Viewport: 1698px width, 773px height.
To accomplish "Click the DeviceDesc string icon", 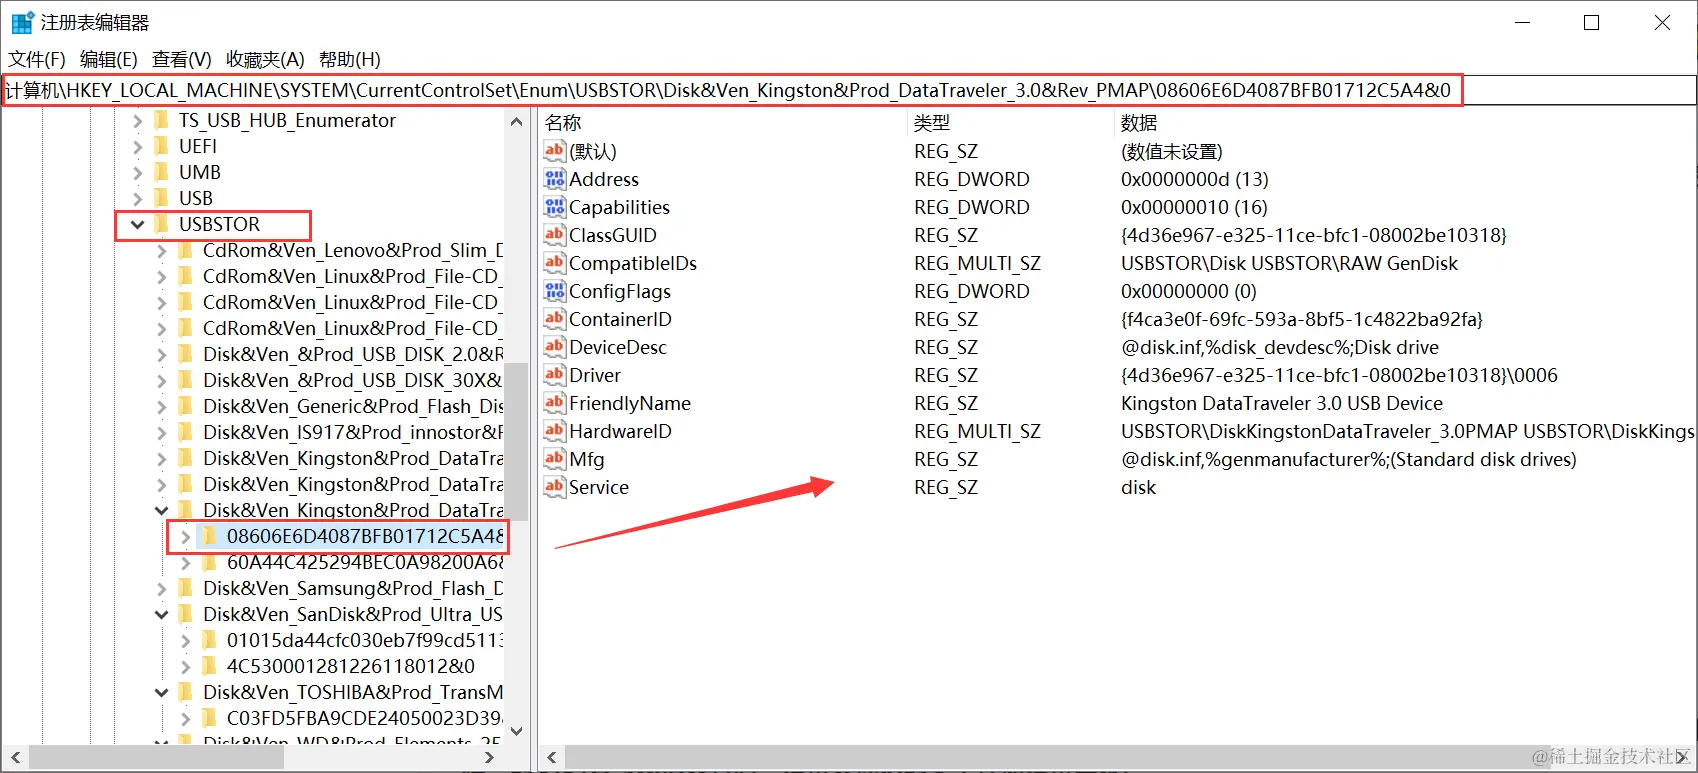I will (555, 347).
